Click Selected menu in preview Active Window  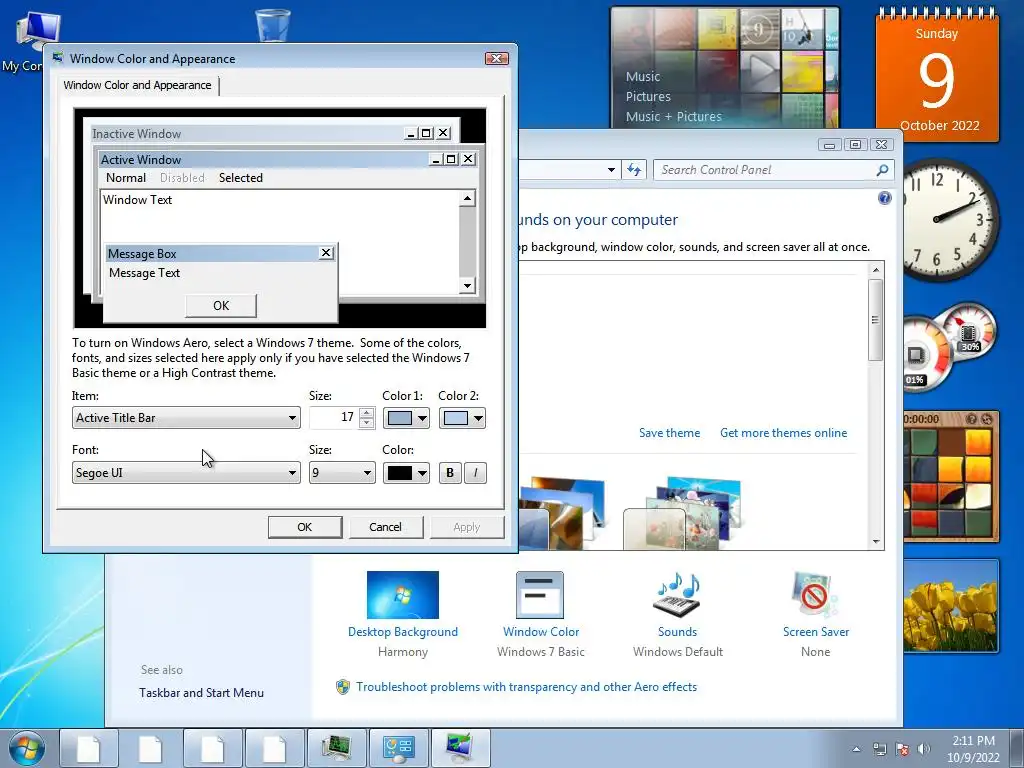(x=240, y=178)
